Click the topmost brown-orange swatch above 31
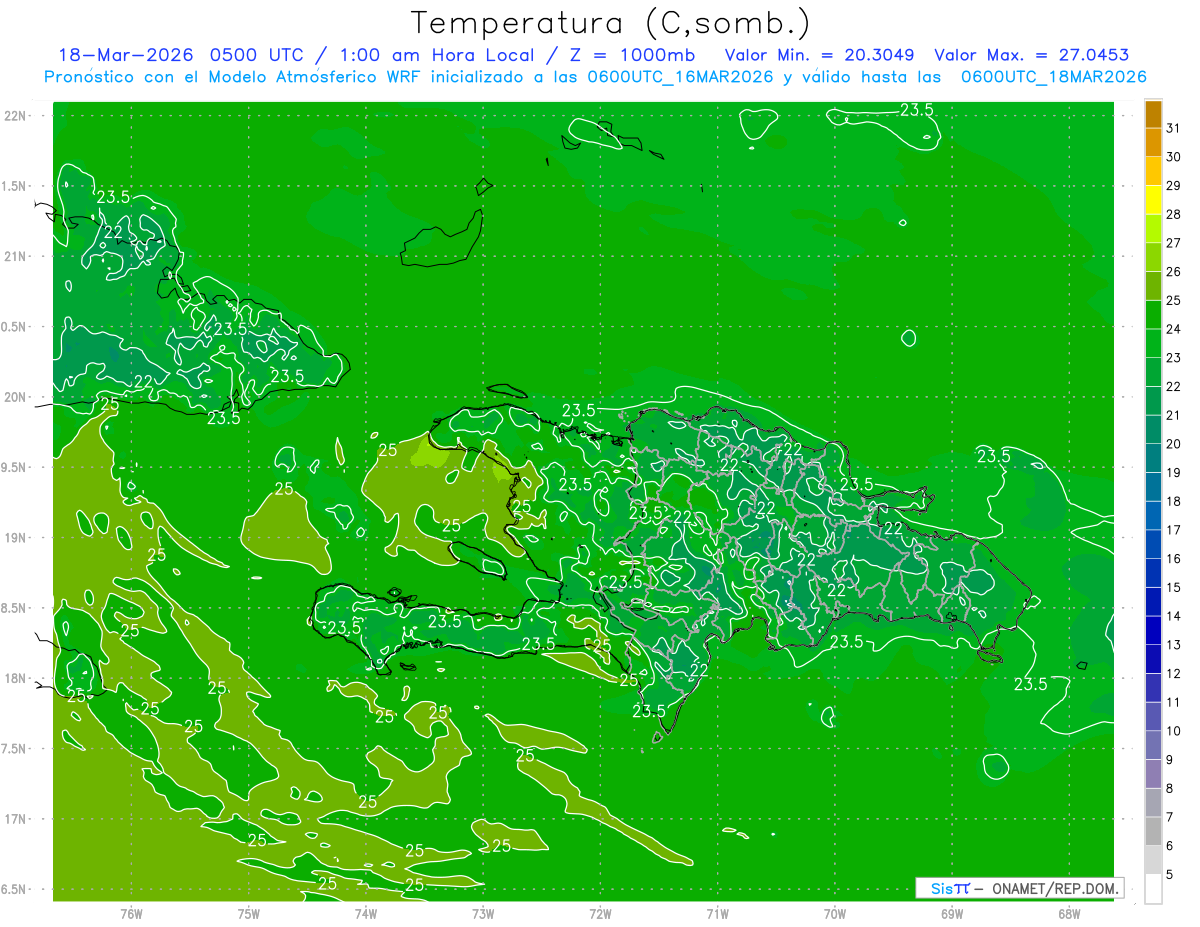Image resolution: width=1200 pixels, height=927 pixels. point(1153,115)
